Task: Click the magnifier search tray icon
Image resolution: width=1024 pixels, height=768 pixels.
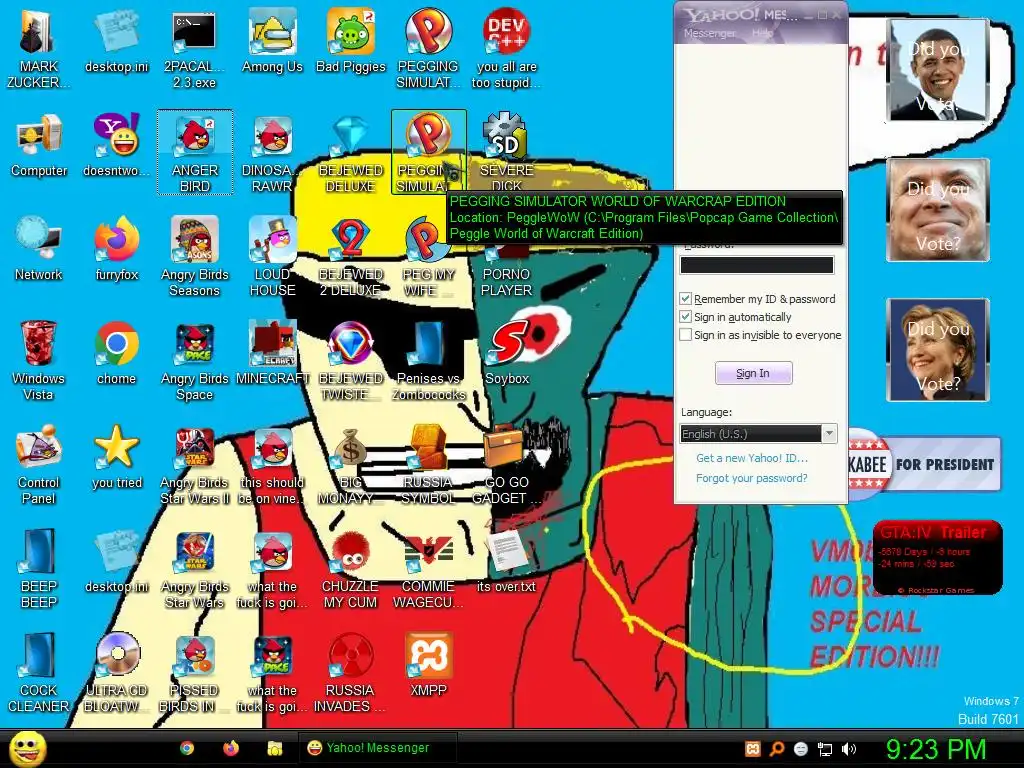Action: [777, 749]
